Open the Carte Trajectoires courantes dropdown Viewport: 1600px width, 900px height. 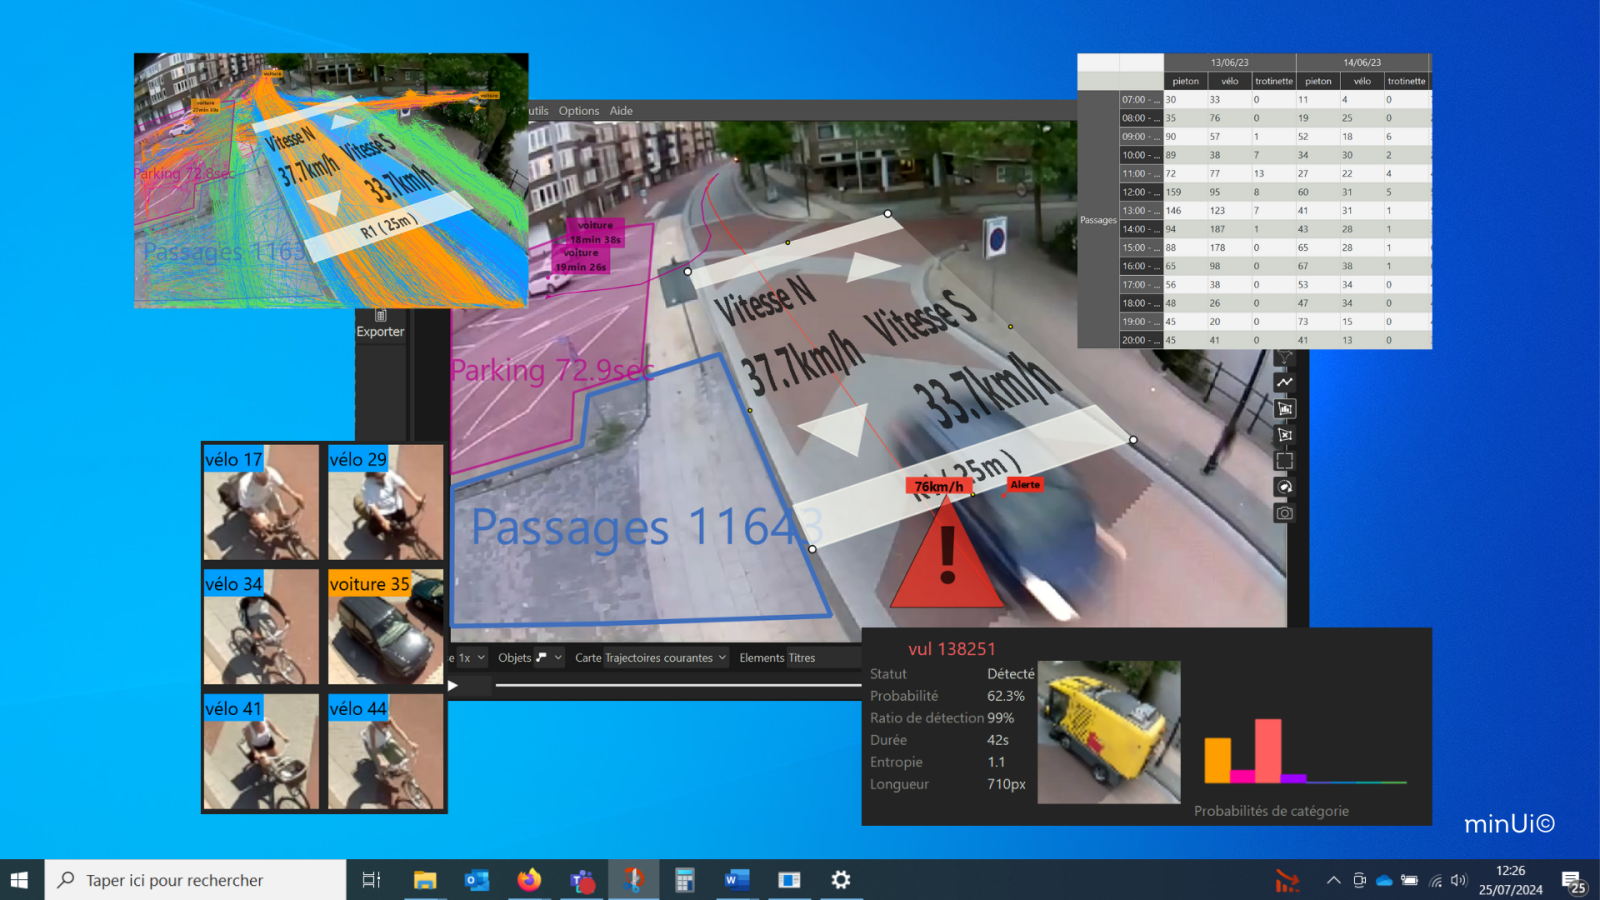tap(650, 658)
